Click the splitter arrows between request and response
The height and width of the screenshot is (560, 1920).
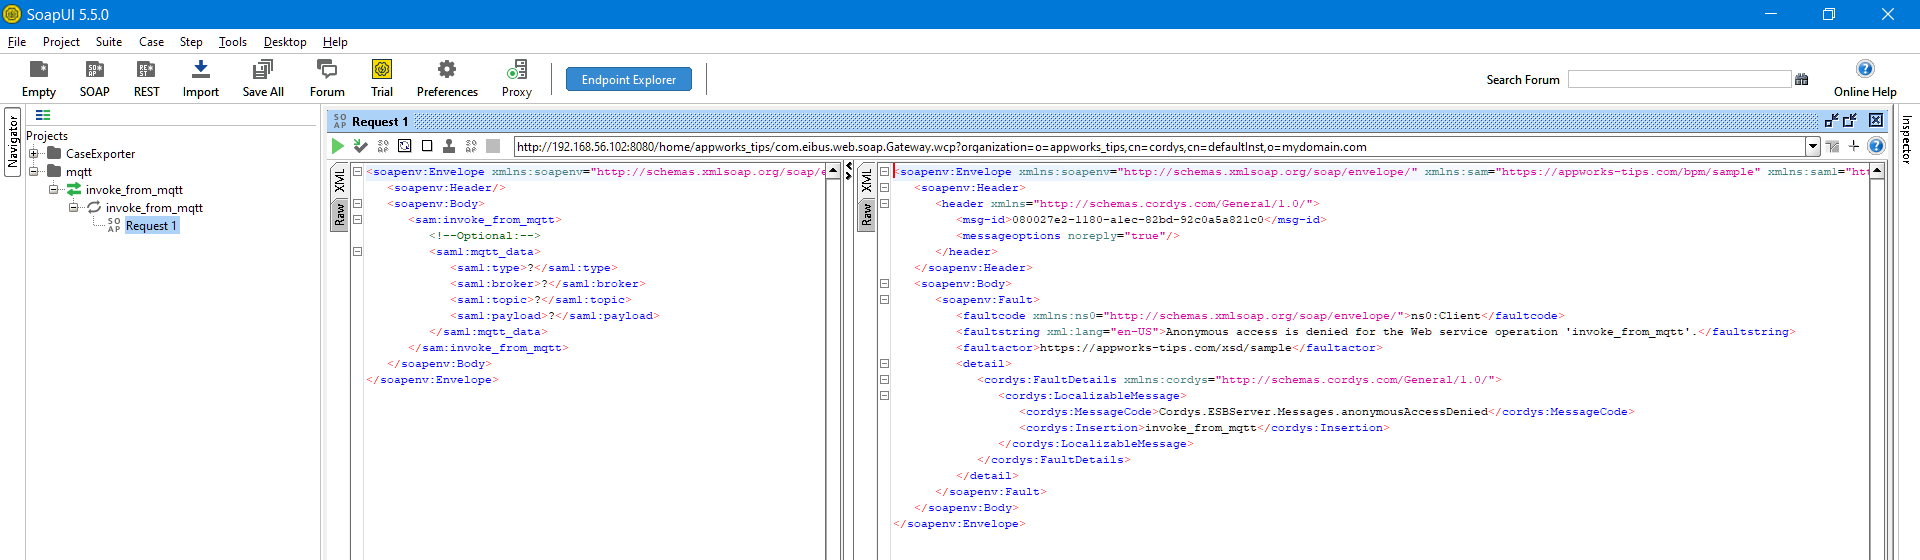click(x=849, y=171)
